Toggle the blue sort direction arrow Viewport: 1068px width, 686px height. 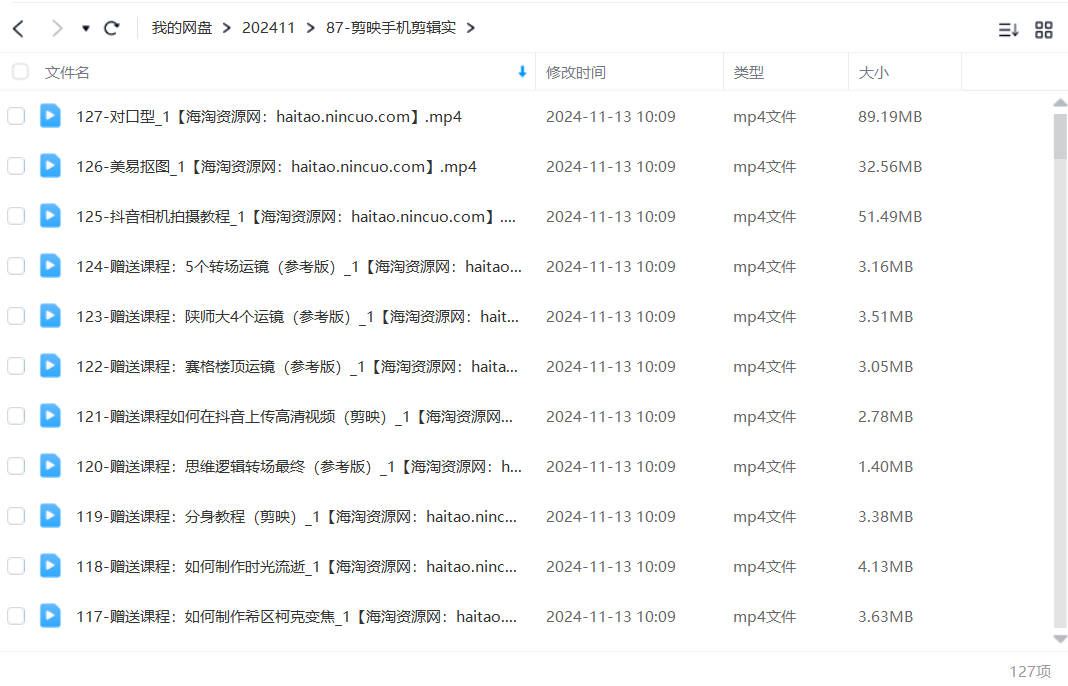tap(522, 72)
